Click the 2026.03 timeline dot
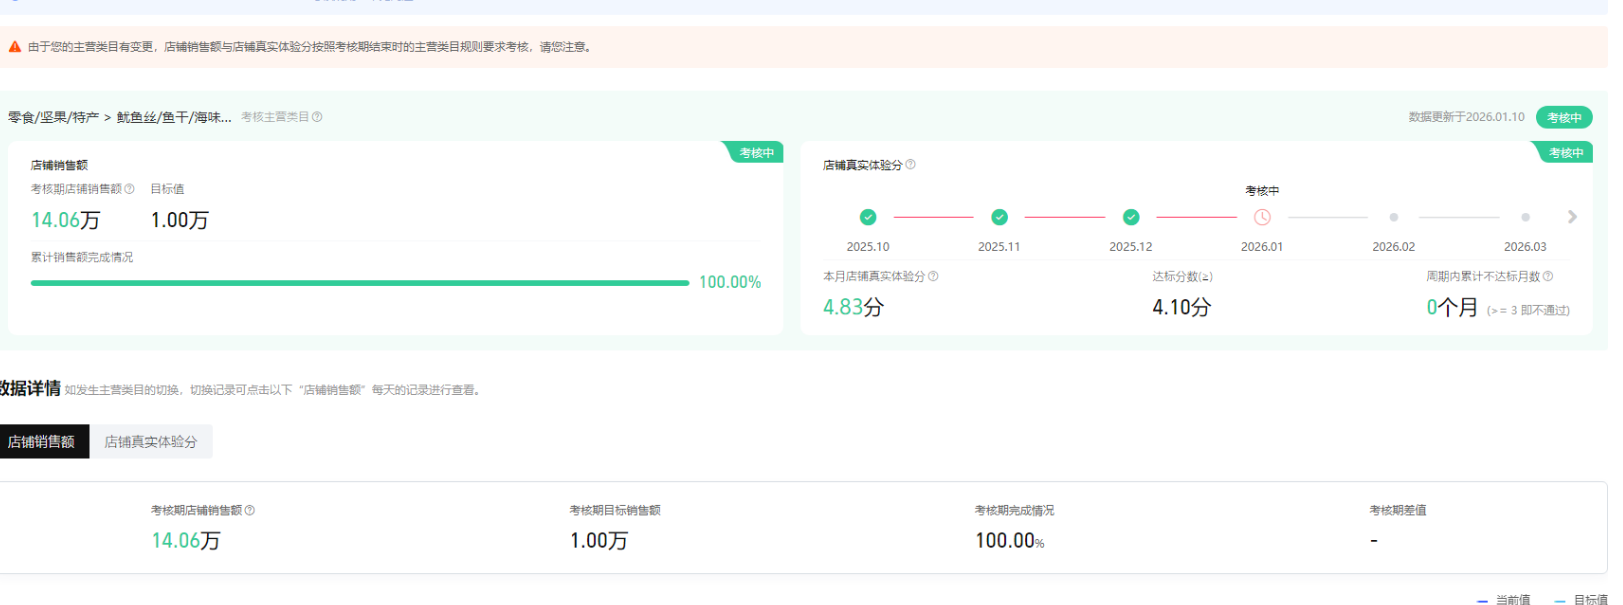The width and height of the screenshot is (1623, 605). (1525, 217)
